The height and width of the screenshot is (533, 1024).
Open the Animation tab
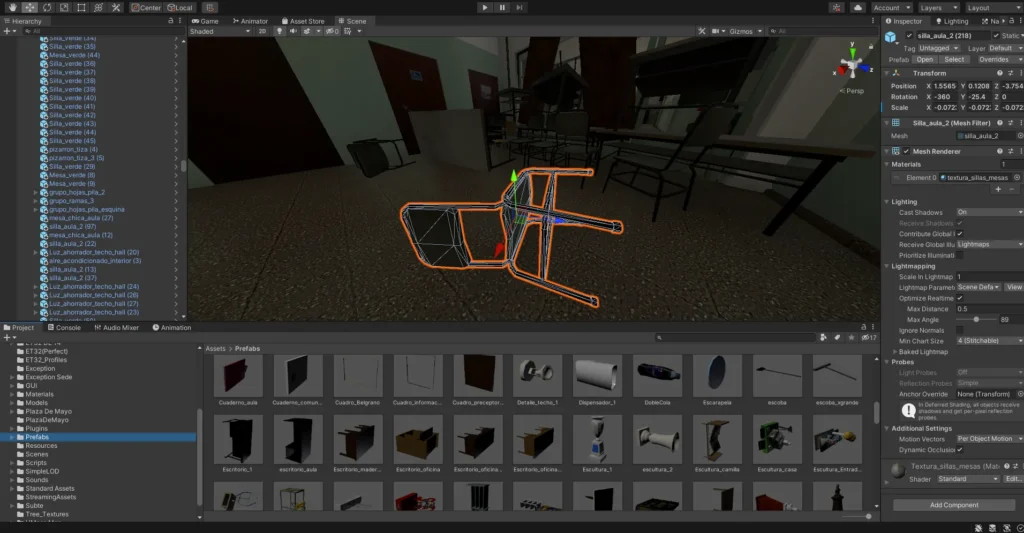[172, 327]
